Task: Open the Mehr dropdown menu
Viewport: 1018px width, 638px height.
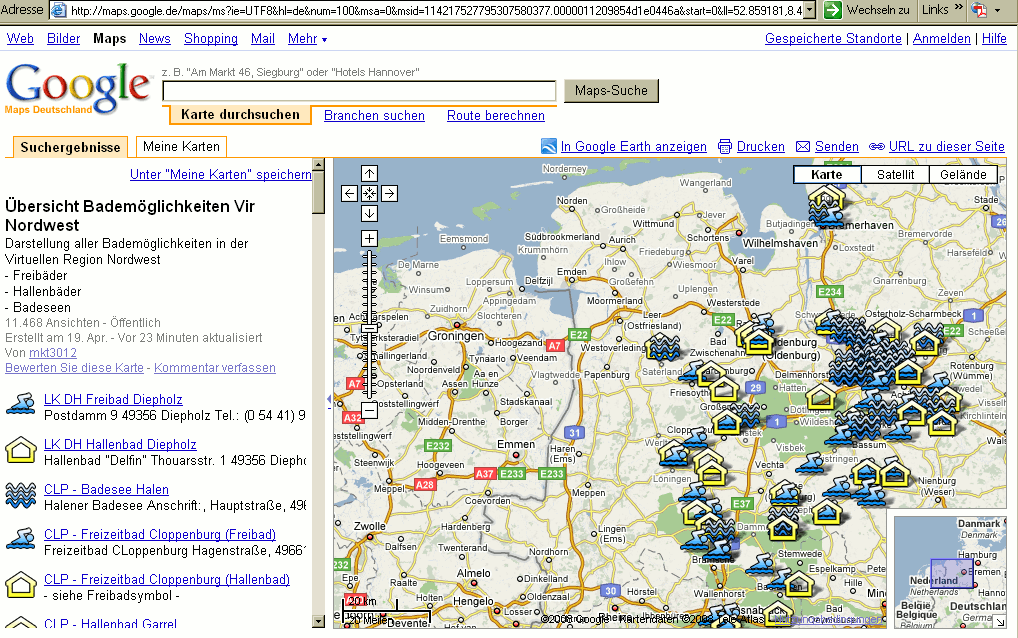Action: [307, 39]
